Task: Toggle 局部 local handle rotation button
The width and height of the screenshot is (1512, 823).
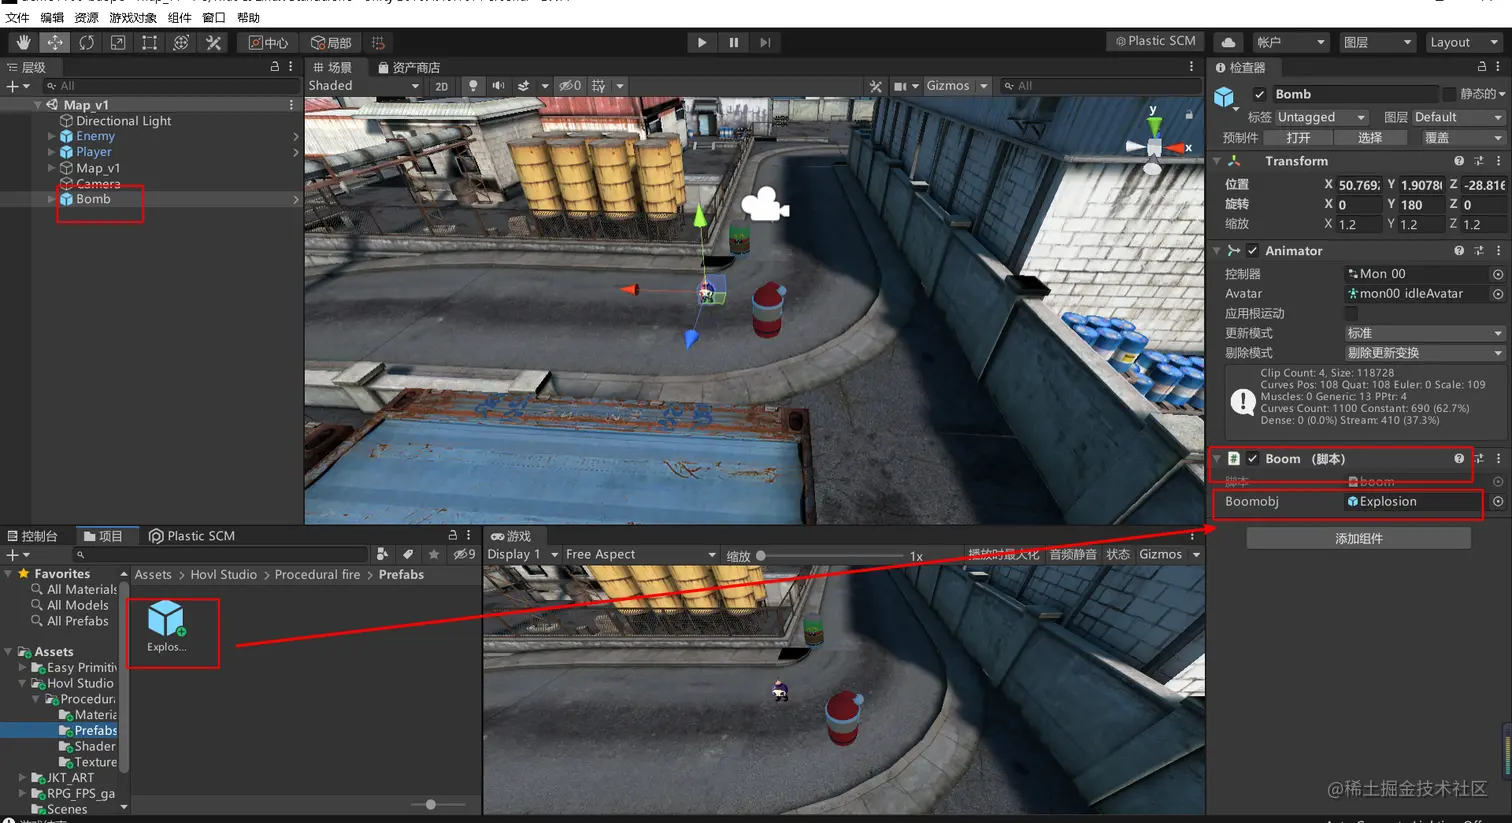Action: (x=331, y=42)
